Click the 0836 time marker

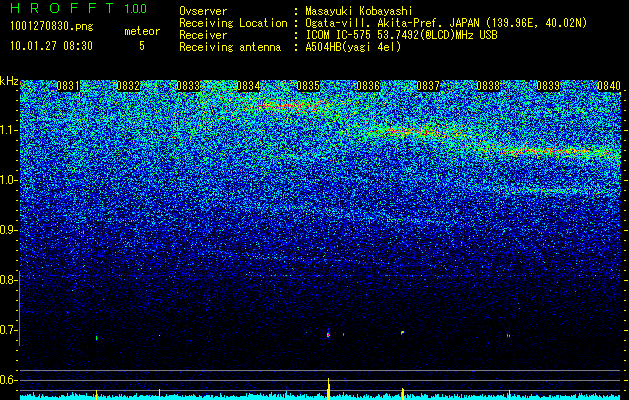[368, 86]
